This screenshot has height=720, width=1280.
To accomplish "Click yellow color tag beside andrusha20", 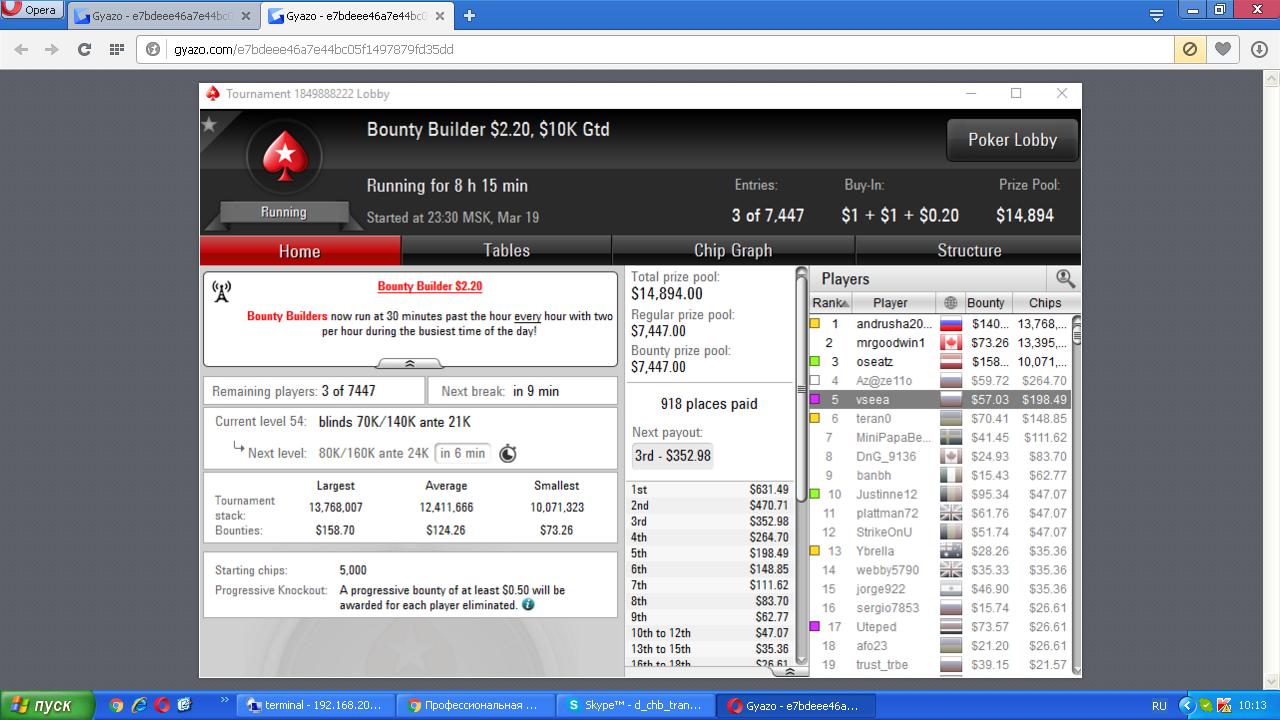I will [x=815, y=324].
